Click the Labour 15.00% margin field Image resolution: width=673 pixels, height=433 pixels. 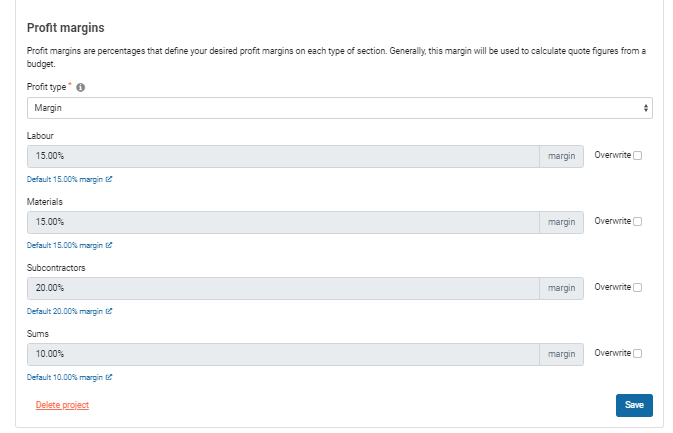coord(283,156)
